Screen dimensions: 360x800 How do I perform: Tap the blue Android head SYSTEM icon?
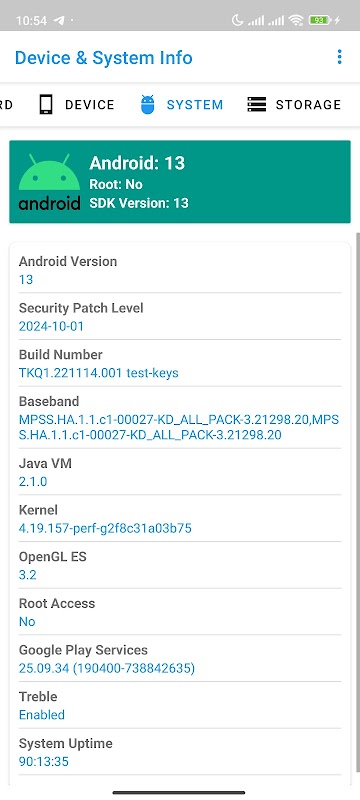coord(147,105)
